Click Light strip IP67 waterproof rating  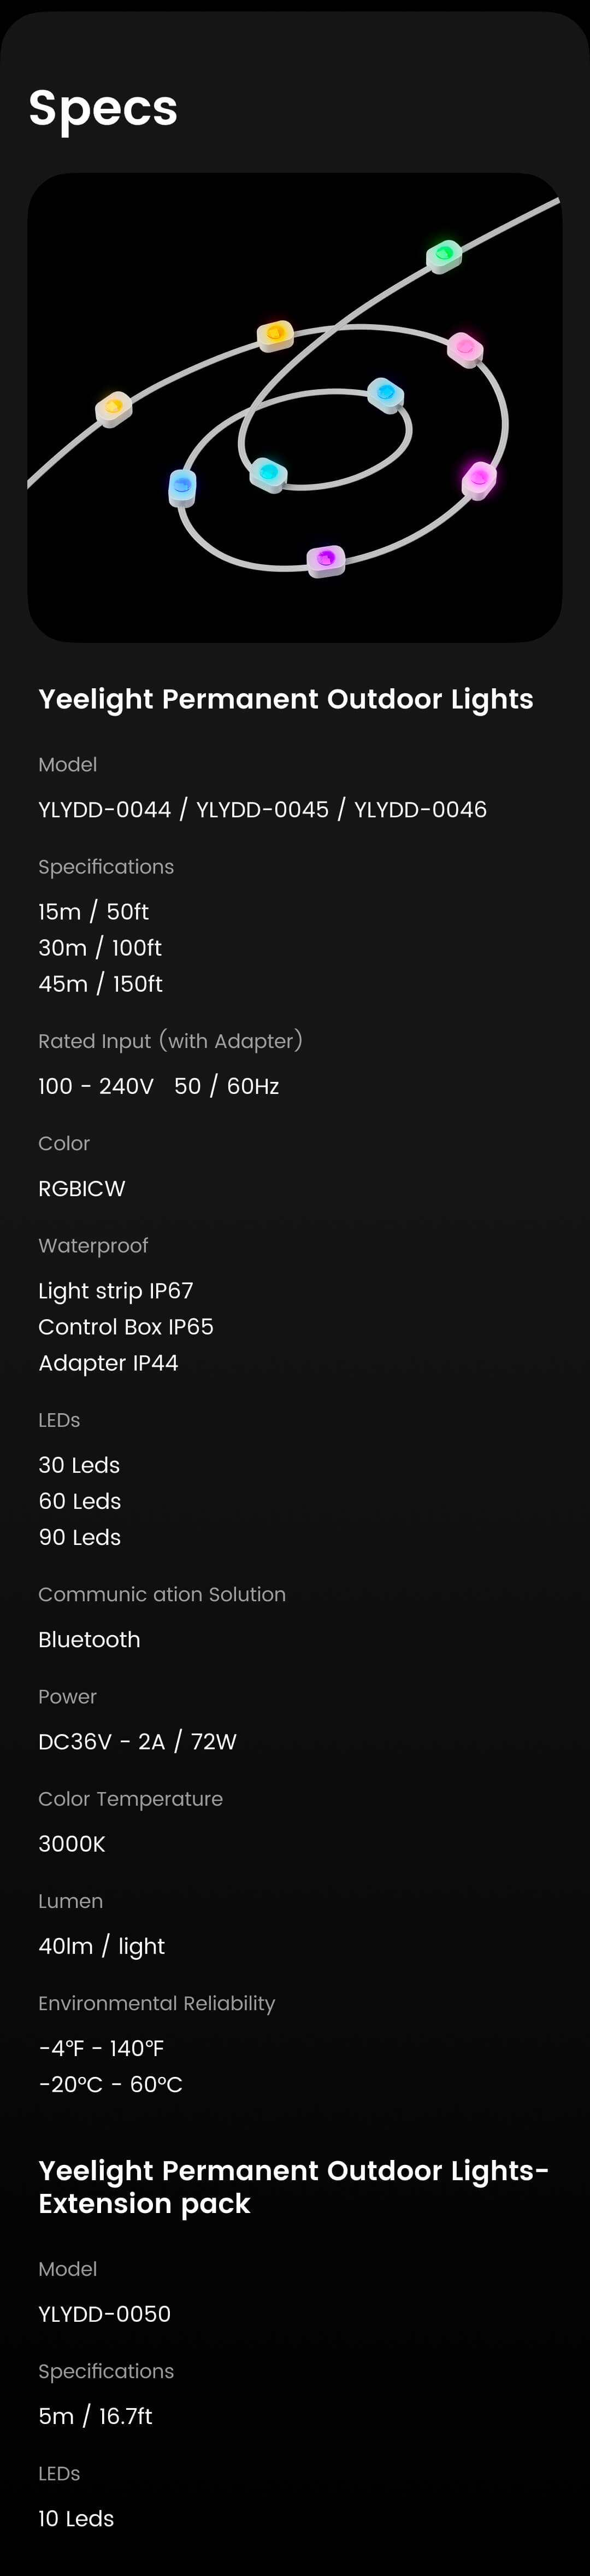tap(116, 1290)
